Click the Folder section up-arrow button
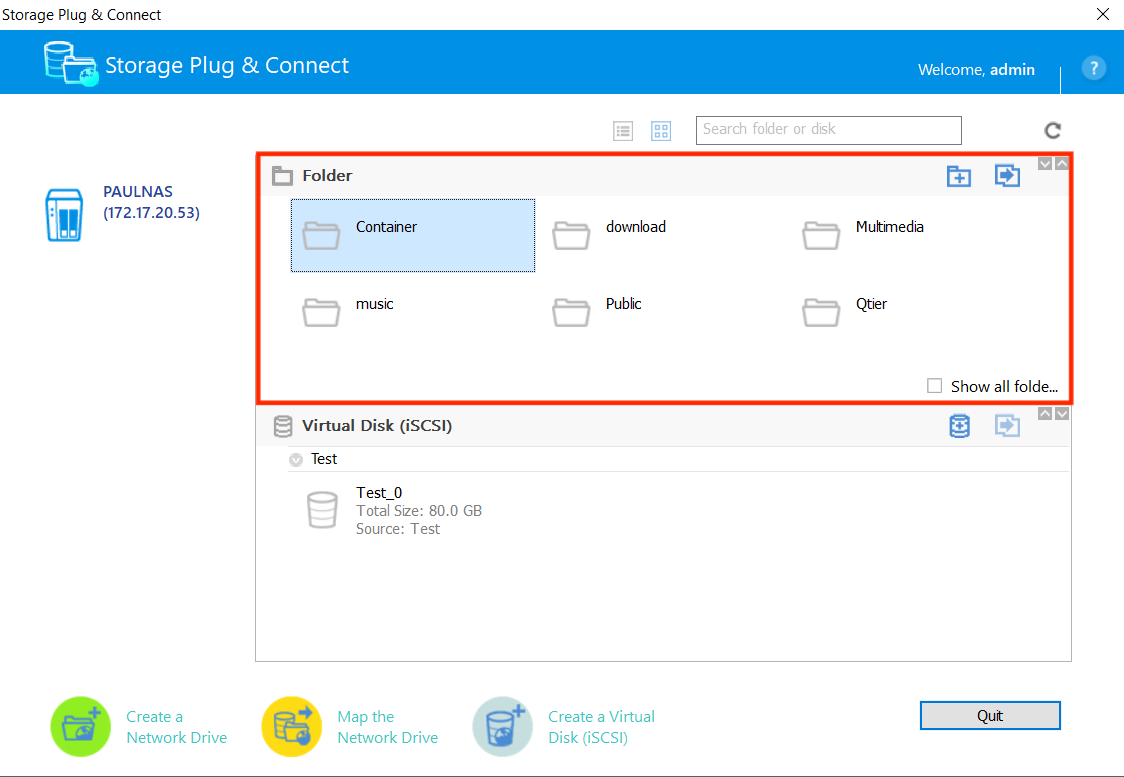 click(x=1062, y=163)
